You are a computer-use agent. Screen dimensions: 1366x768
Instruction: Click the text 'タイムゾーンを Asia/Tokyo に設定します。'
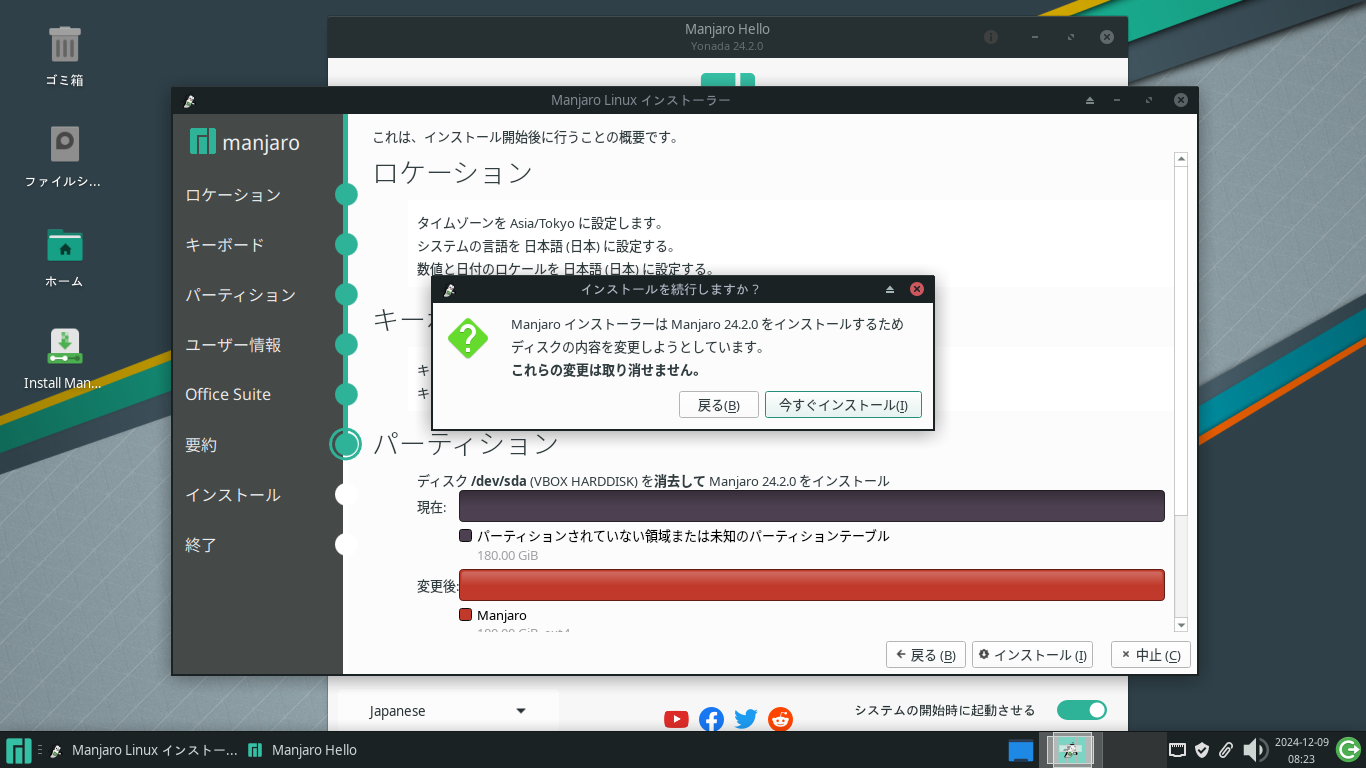click(540, 223)
